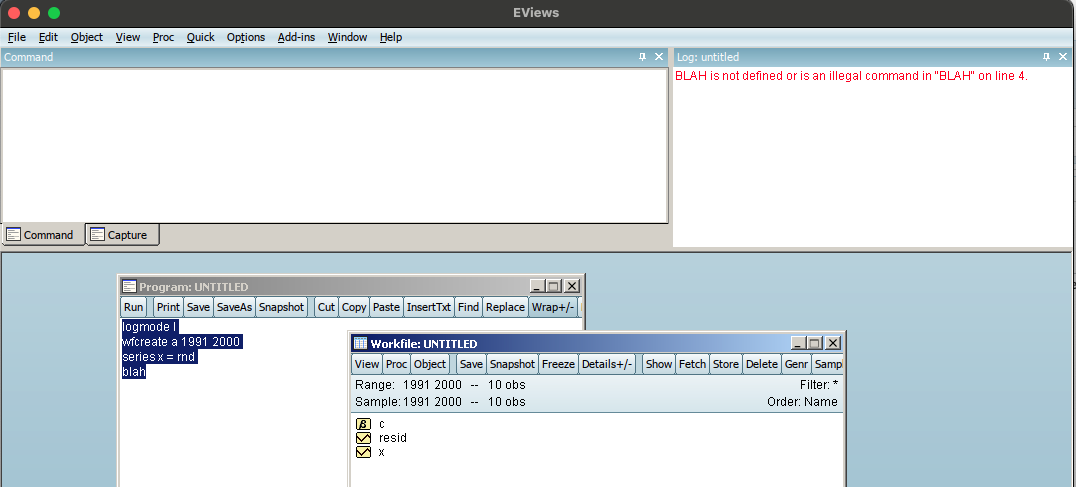Click the 'blah' program line

[134, 372]
